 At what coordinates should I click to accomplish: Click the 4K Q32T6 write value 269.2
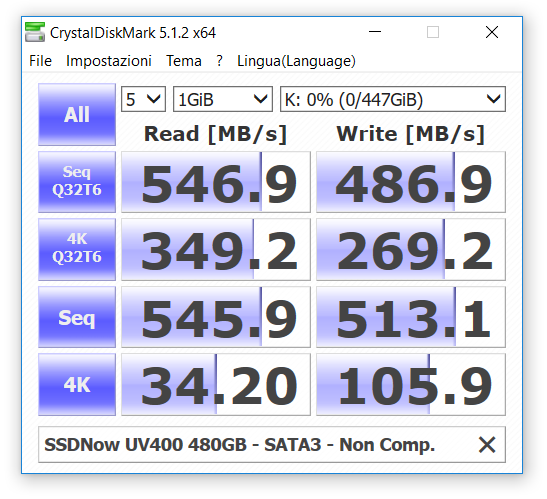(x=411, y=249)
